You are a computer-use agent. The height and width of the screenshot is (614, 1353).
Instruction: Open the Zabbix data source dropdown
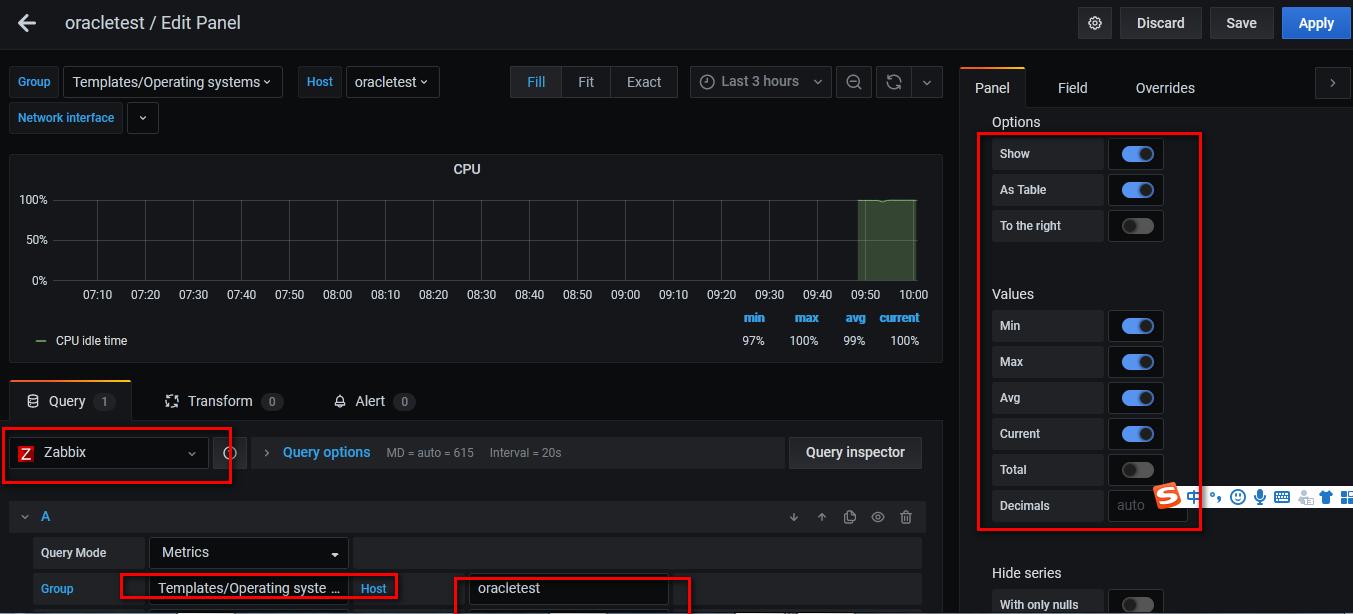pos(109,453)
